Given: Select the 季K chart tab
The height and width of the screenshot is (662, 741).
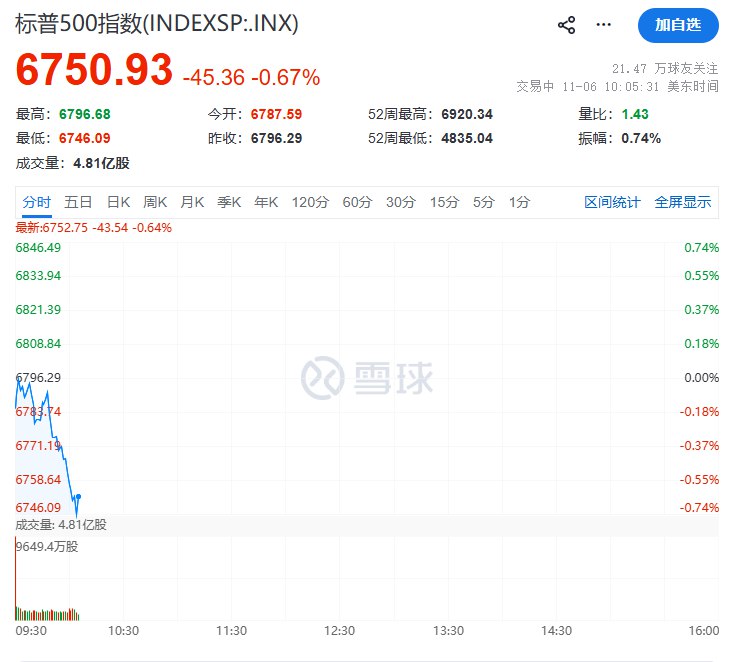Looking at the screenshot, I should pos(229,202).
